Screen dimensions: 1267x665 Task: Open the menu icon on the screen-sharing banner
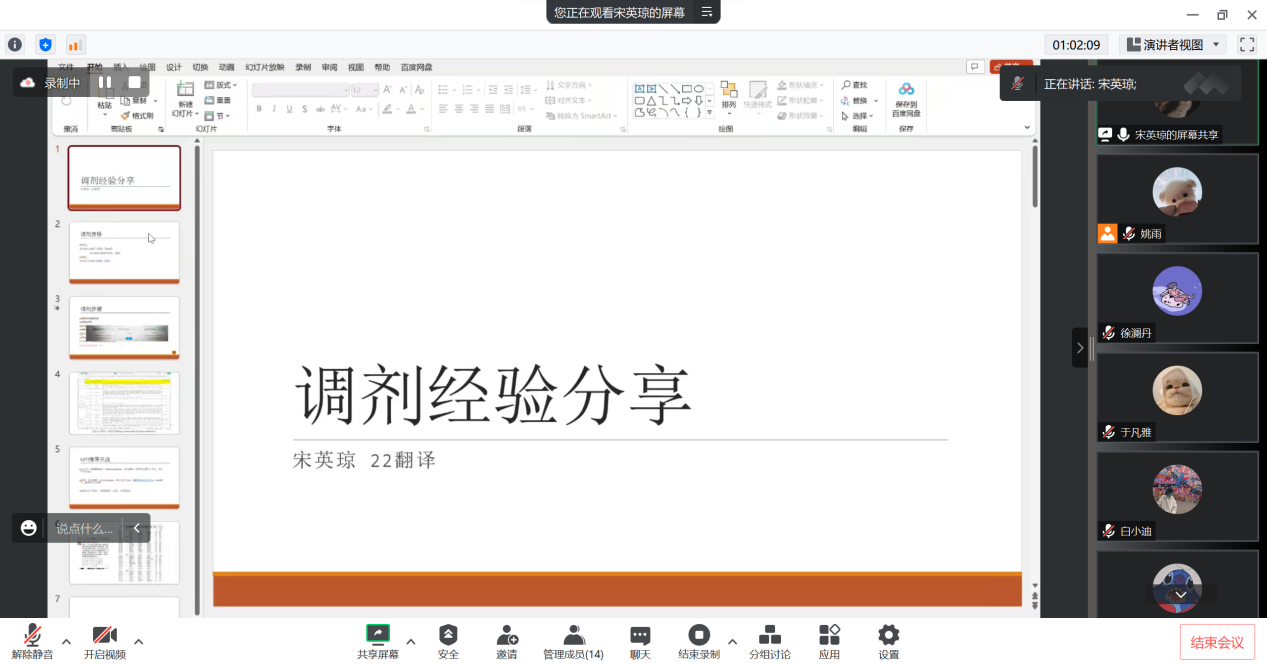click(706, 12)
